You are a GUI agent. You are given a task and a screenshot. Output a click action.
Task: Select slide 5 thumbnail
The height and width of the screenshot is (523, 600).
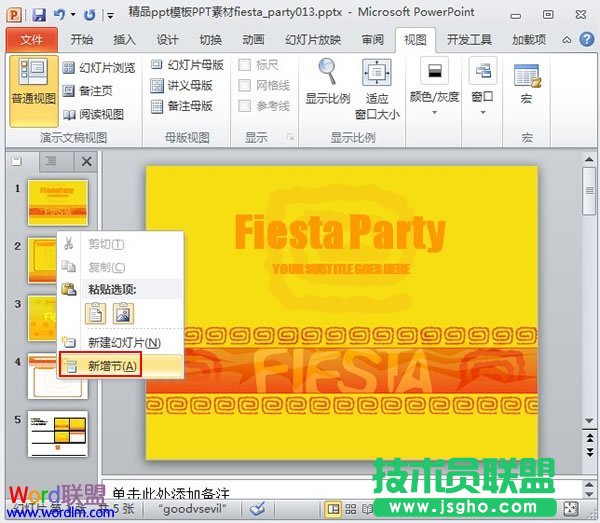(58, 434)
